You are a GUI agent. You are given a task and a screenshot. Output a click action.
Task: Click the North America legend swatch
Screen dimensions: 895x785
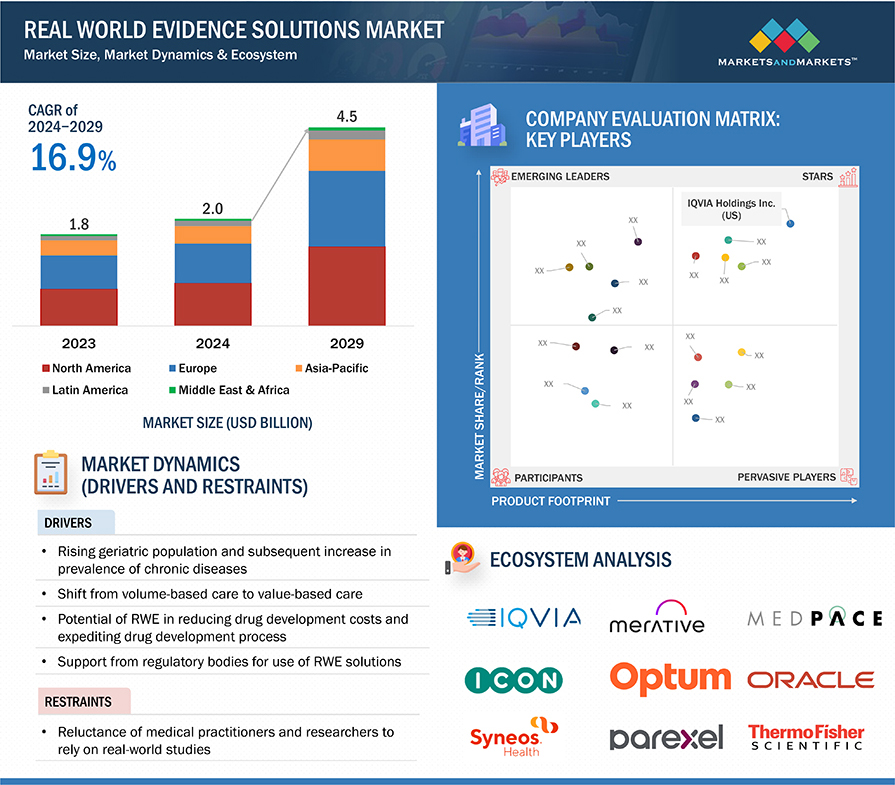(46, 369)
